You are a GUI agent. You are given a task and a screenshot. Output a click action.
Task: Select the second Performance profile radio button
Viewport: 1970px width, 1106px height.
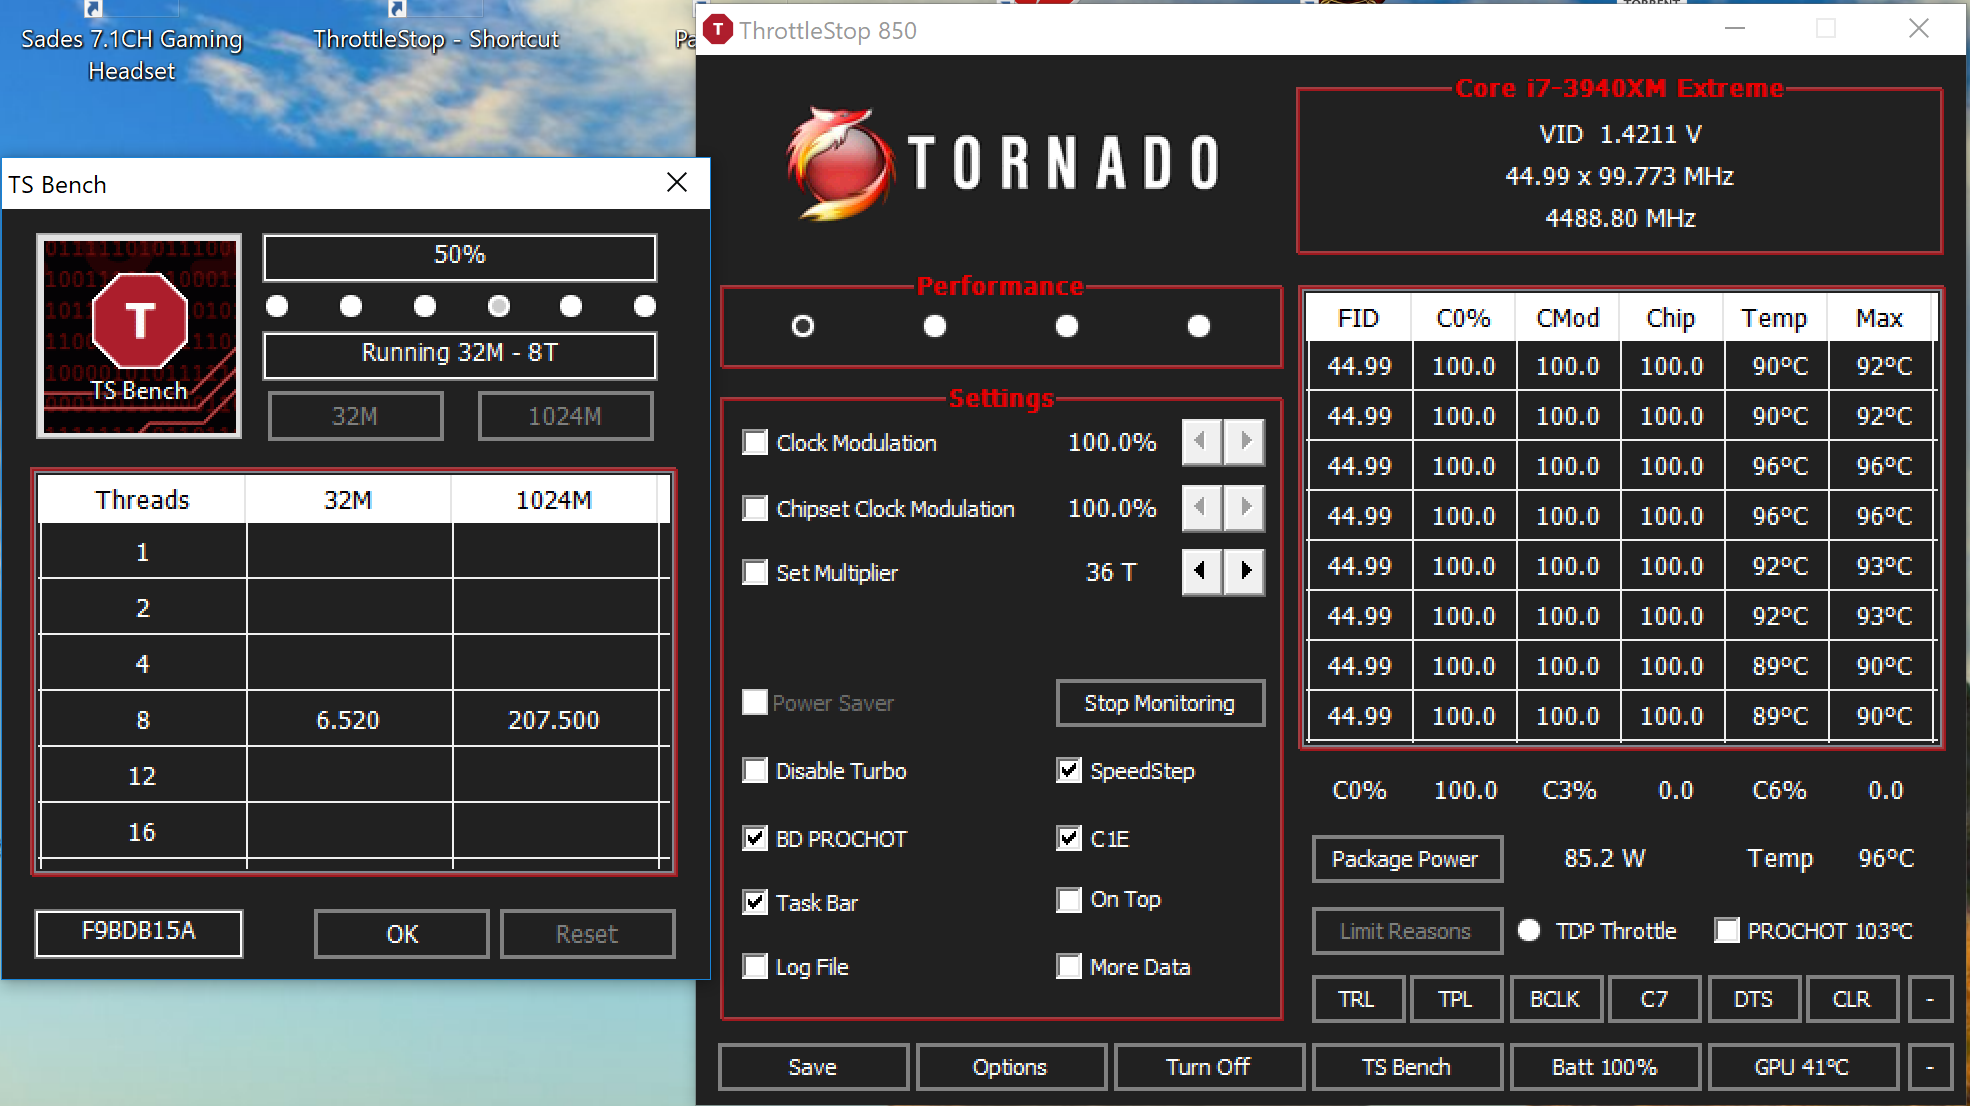click(935, 326)
